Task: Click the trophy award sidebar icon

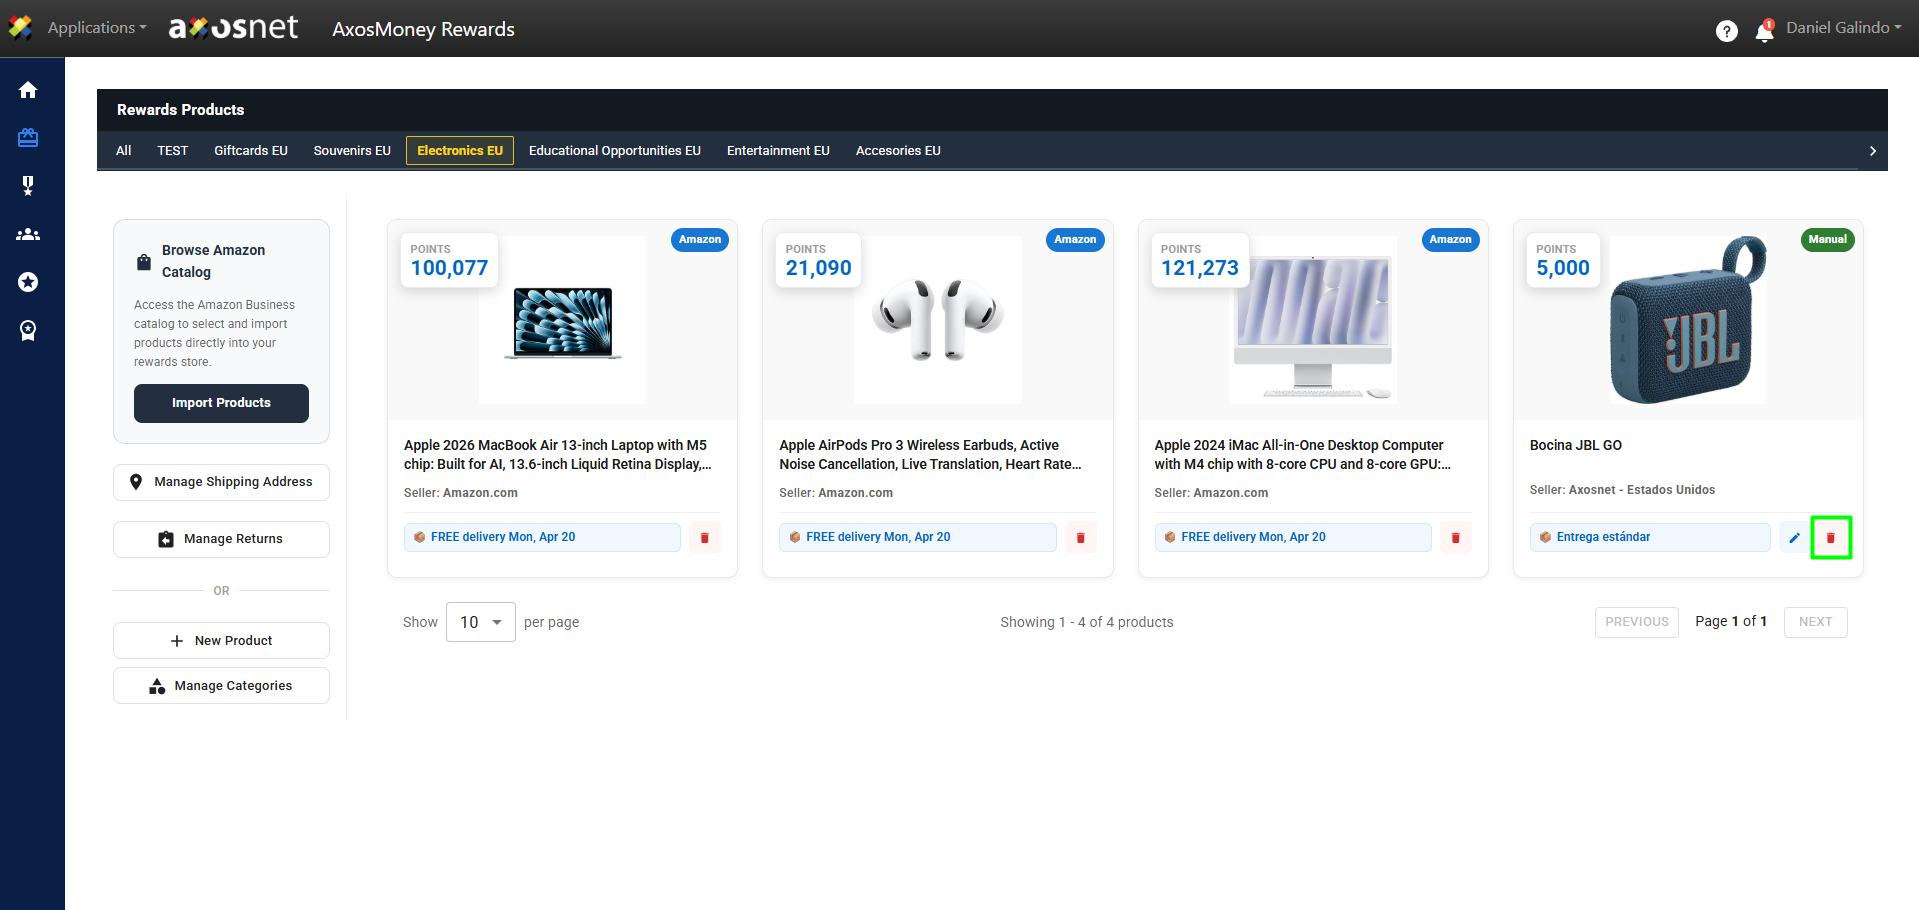Action: [x=28, y=185]
